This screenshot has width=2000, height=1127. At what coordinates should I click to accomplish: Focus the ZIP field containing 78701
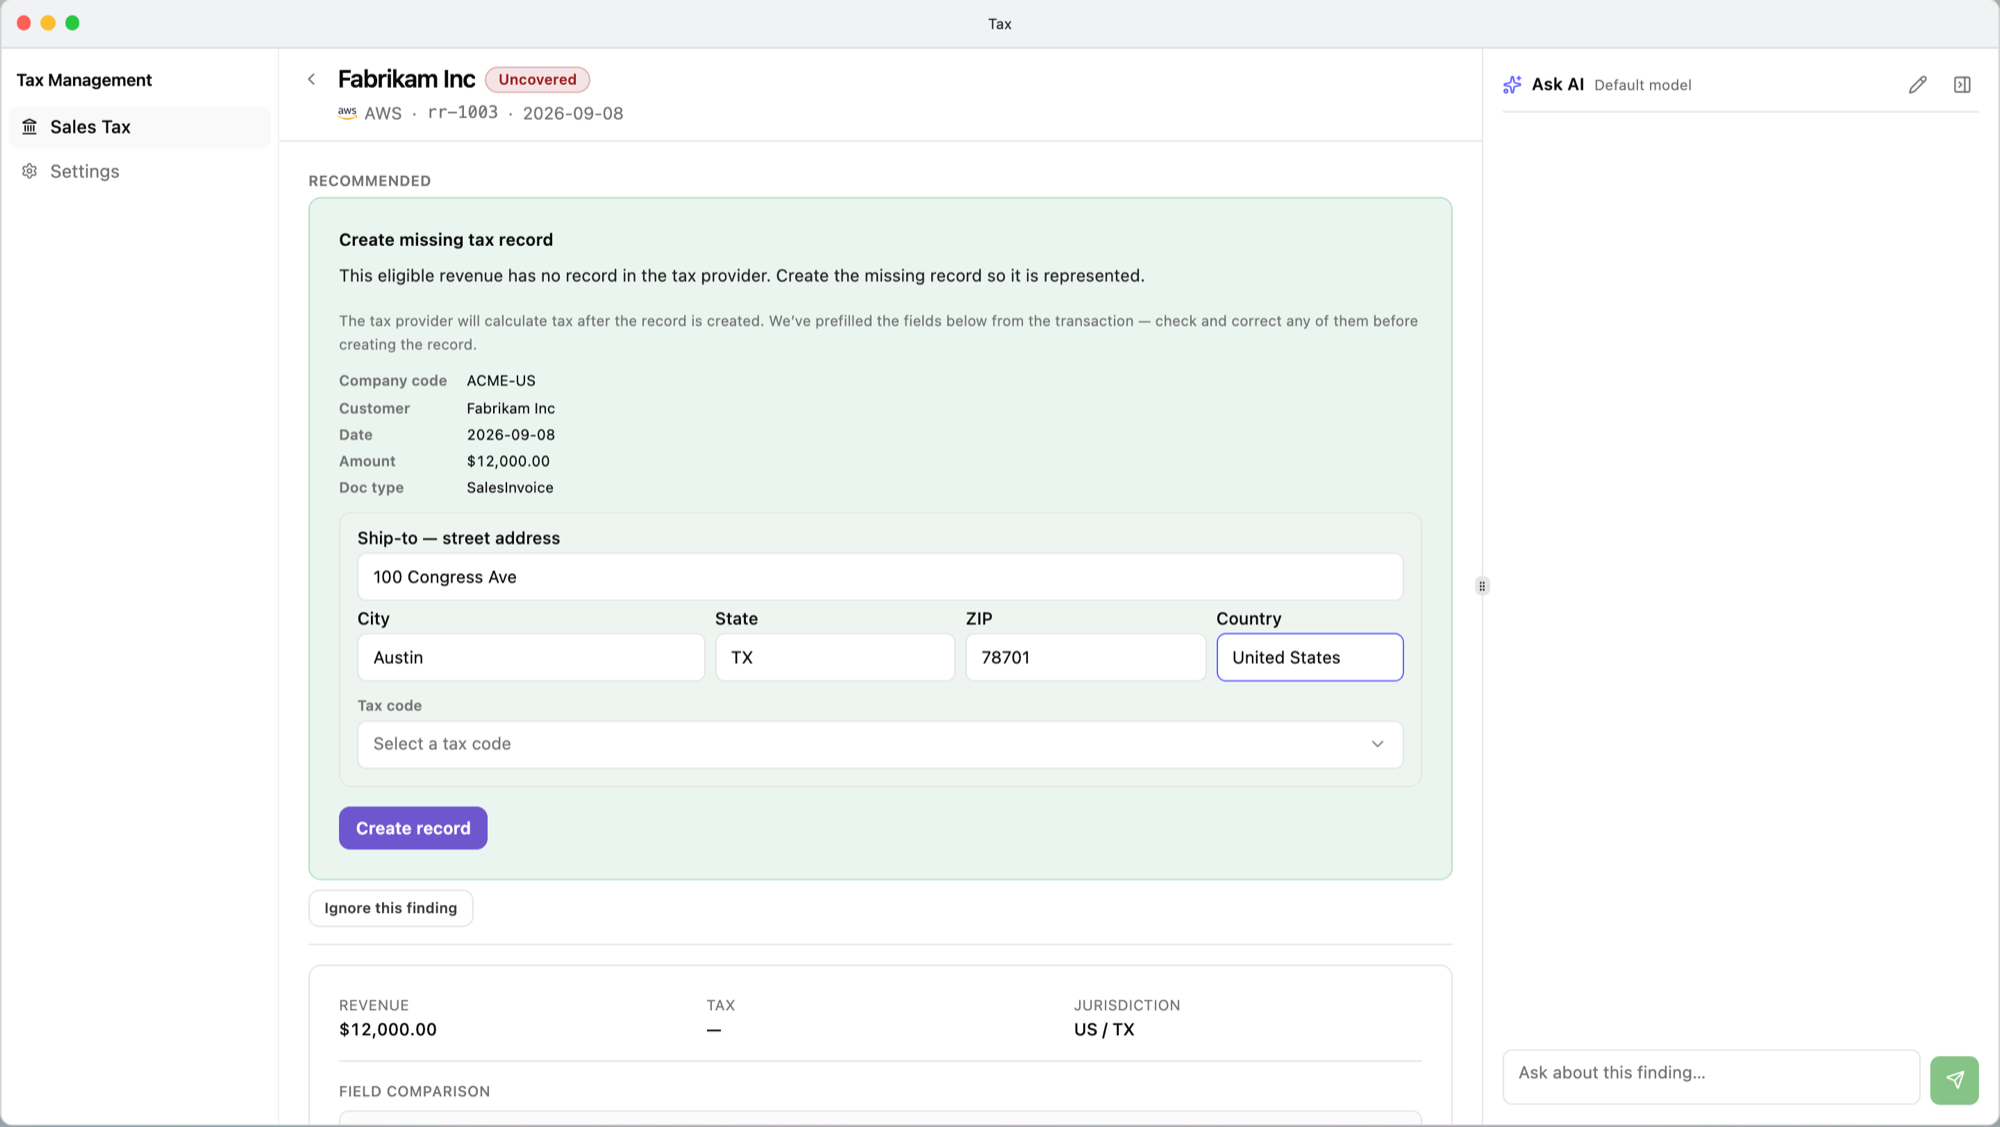click(1085, 657)
